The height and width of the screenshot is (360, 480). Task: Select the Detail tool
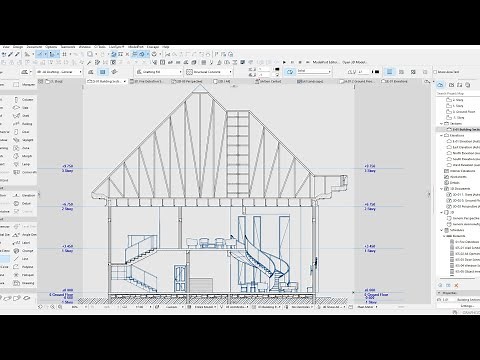(23, 203)
